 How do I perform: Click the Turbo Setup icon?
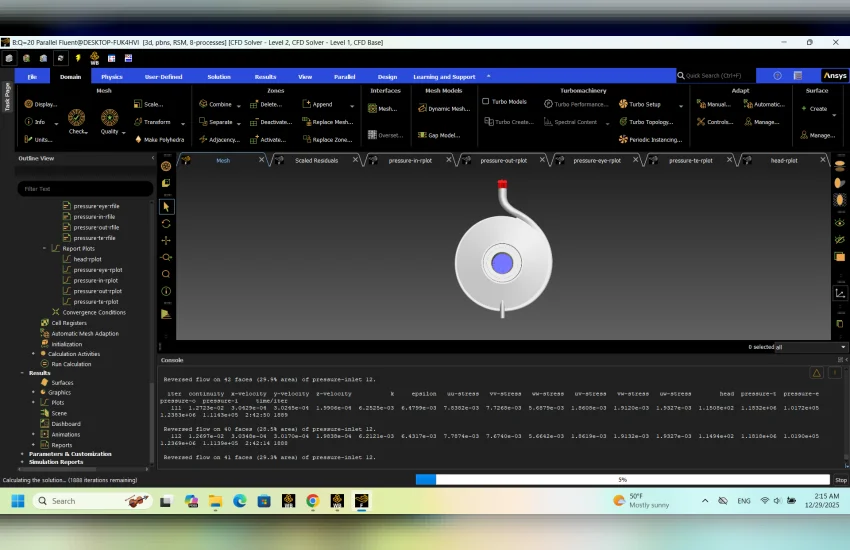click(x=623, y=104)
